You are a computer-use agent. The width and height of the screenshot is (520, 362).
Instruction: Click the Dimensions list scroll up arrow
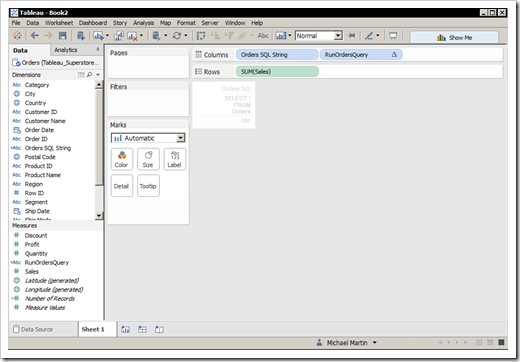click(x=99, y=85)
